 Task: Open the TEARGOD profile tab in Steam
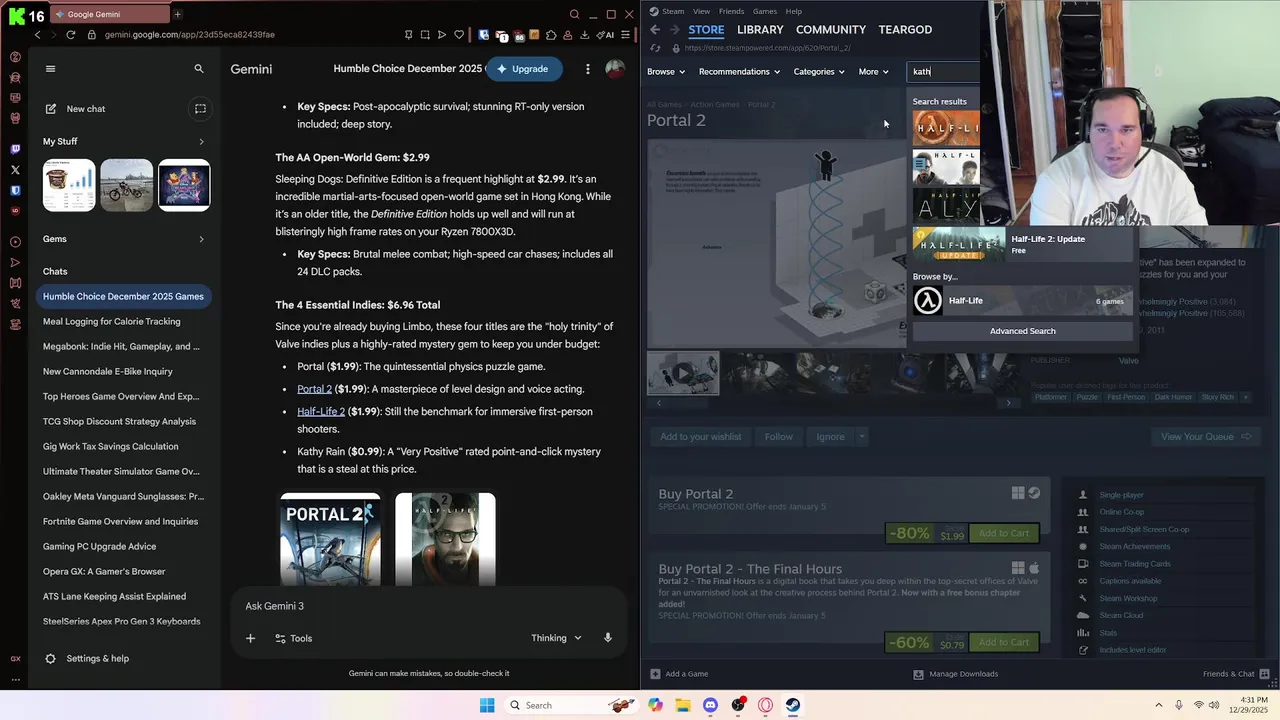(x=905, y=30)
